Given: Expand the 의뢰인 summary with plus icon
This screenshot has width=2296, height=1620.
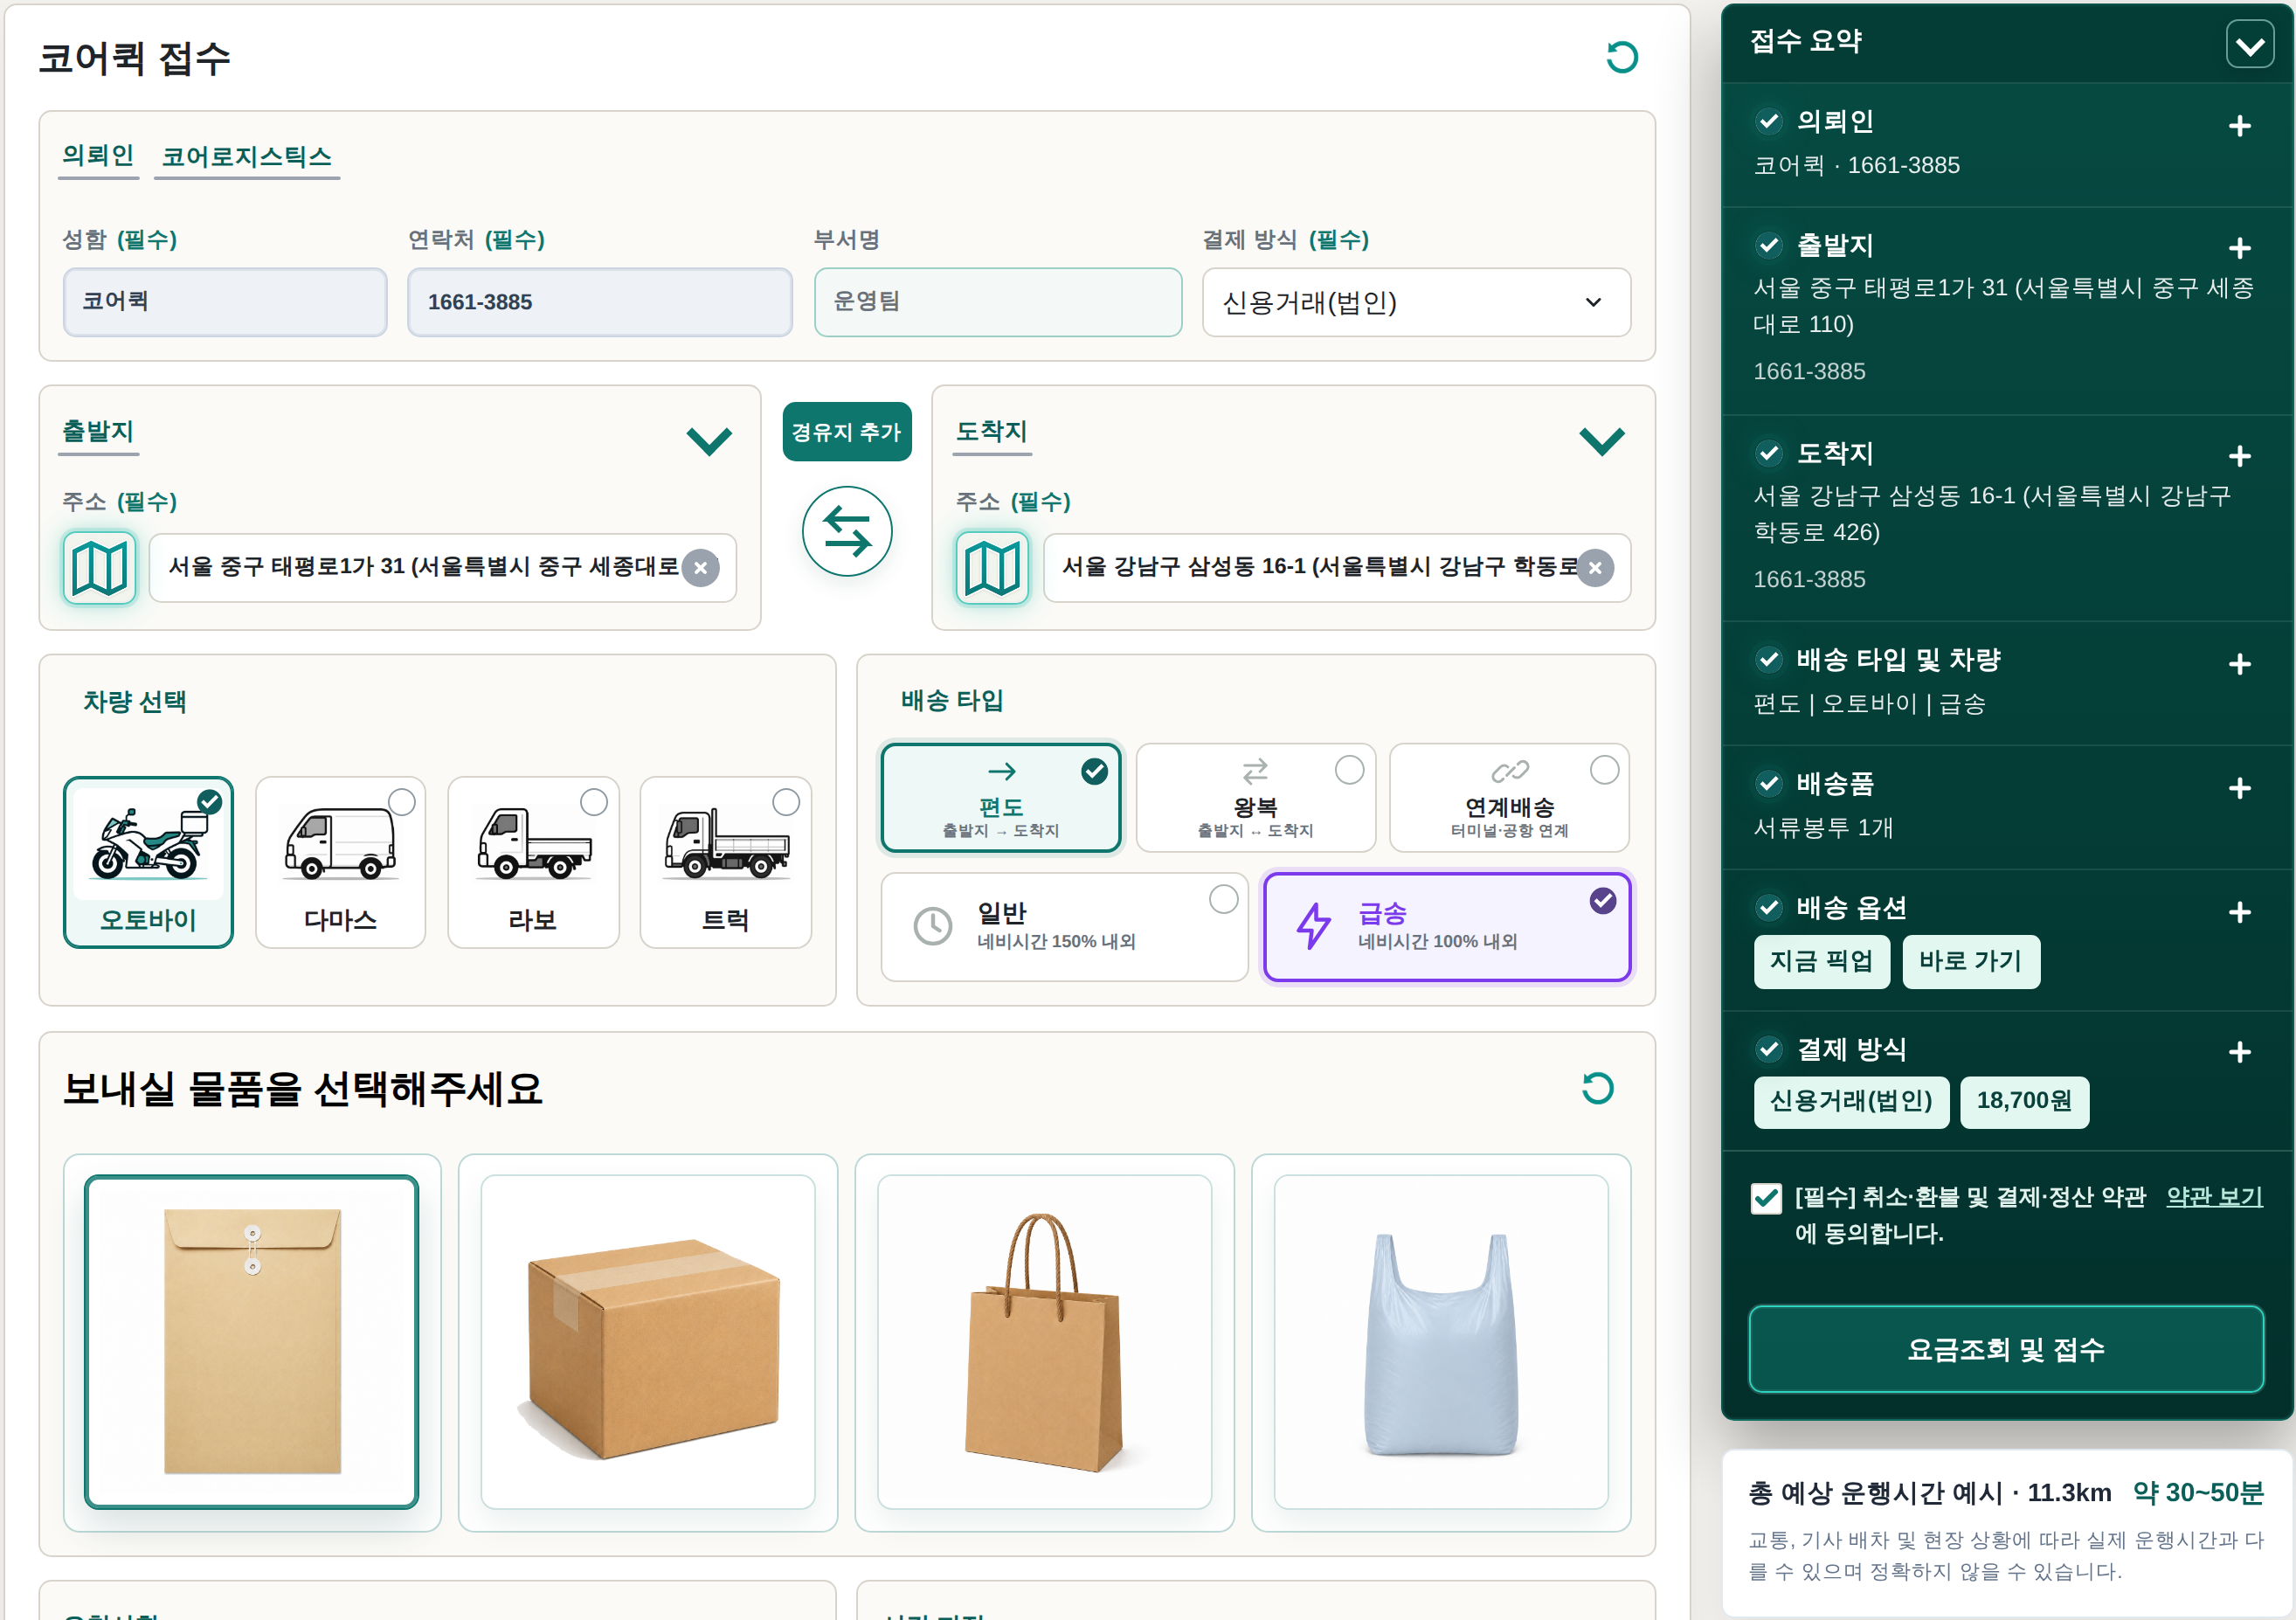Looking at the screenshot, I should tap(2240, 126).
